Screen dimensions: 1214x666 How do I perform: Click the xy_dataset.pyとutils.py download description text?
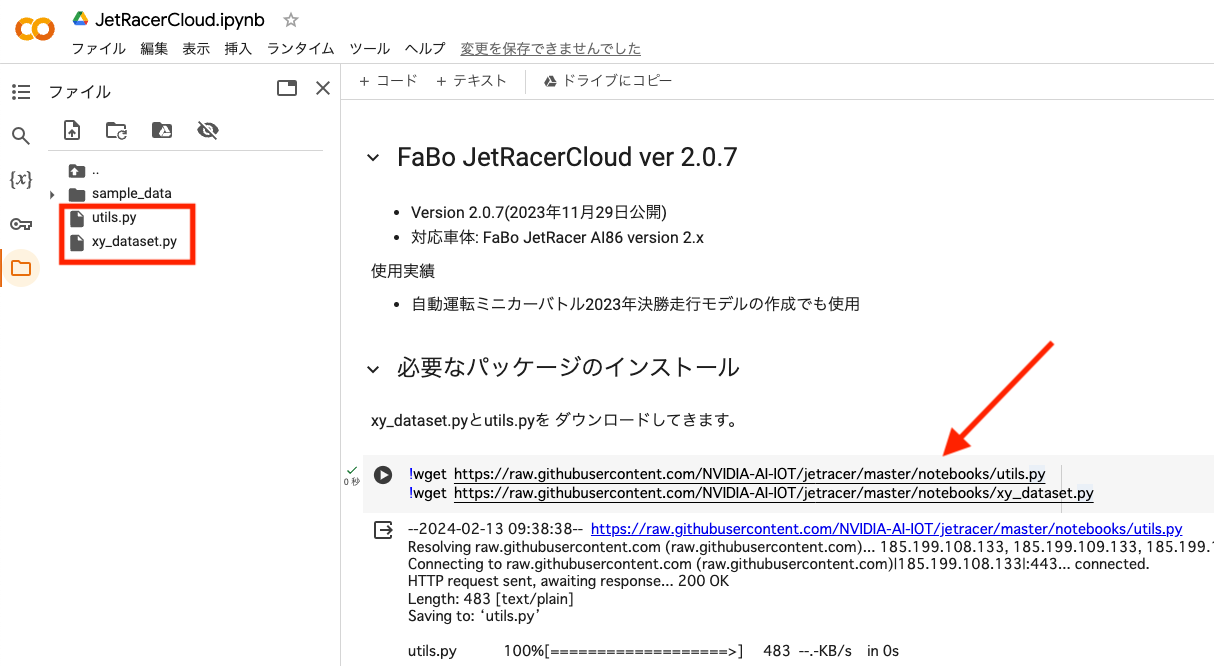point(554,421)
